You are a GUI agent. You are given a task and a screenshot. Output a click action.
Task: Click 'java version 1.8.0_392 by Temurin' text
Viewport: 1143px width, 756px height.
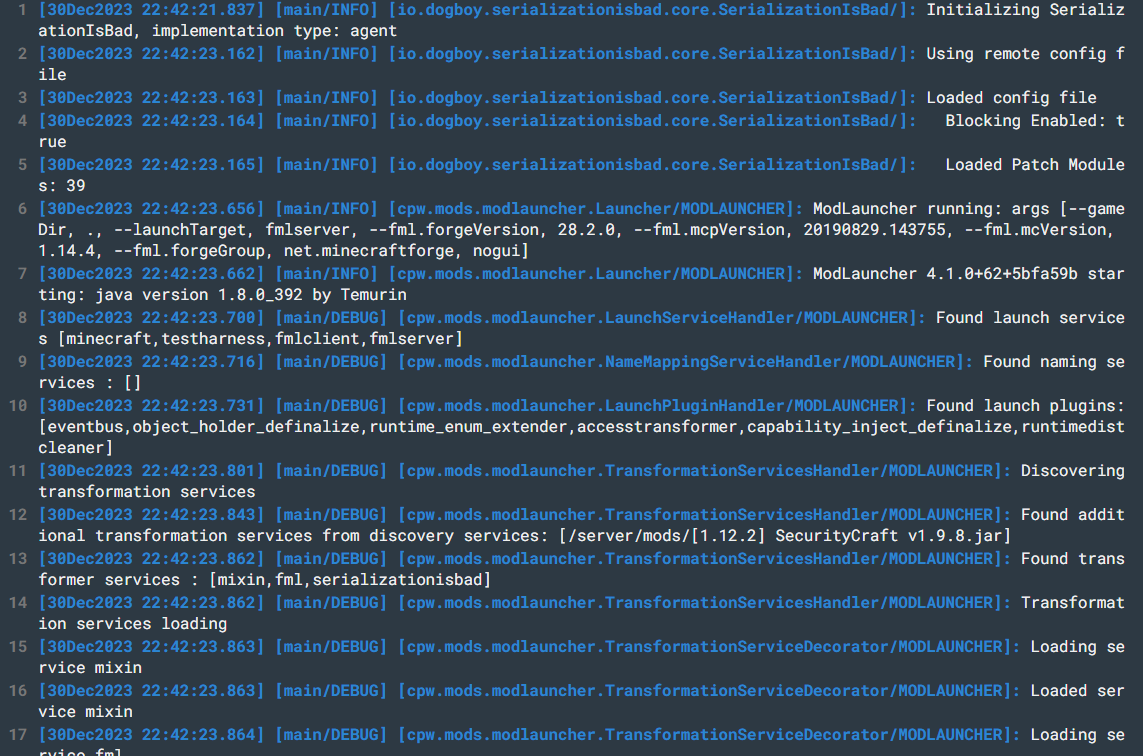[251, 295]
